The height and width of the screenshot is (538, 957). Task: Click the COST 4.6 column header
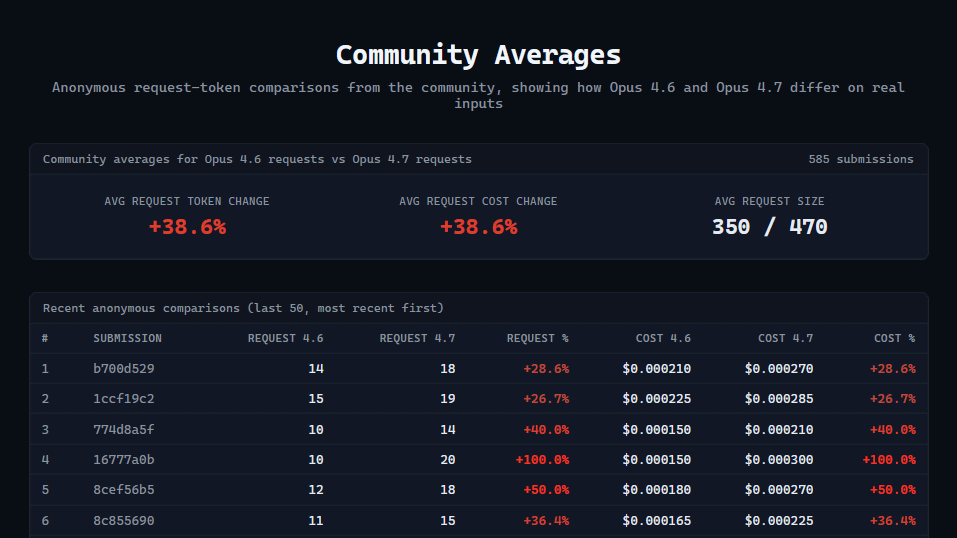tap(663, 338)
